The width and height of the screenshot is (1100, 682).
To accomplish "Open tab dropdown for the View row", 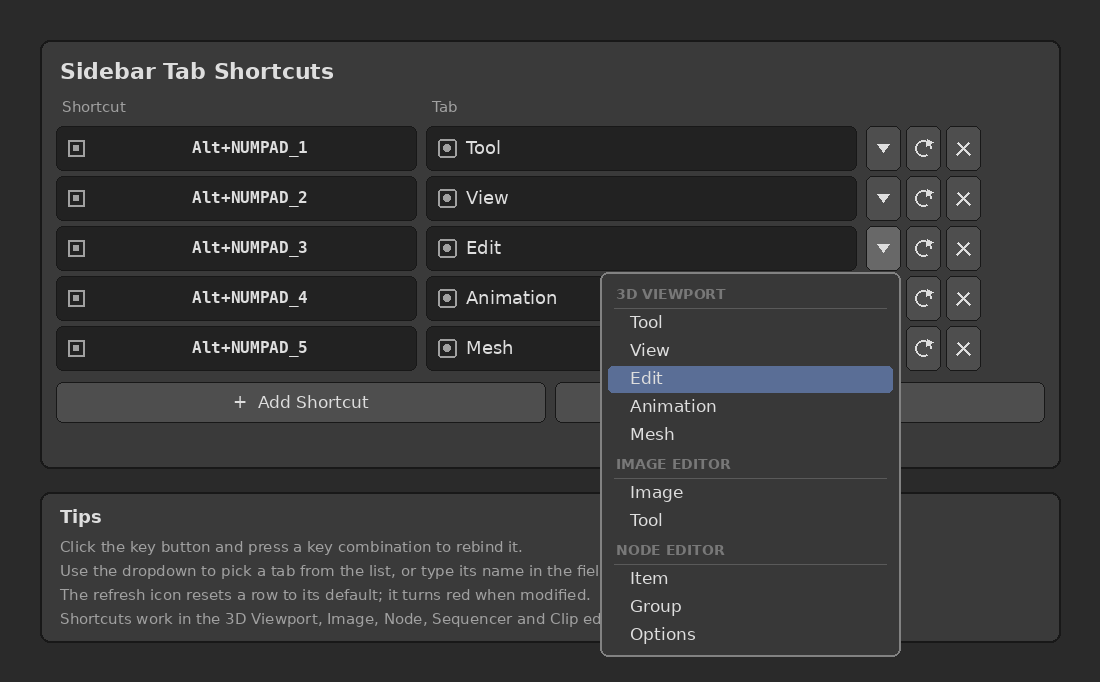I will [883, 199].
